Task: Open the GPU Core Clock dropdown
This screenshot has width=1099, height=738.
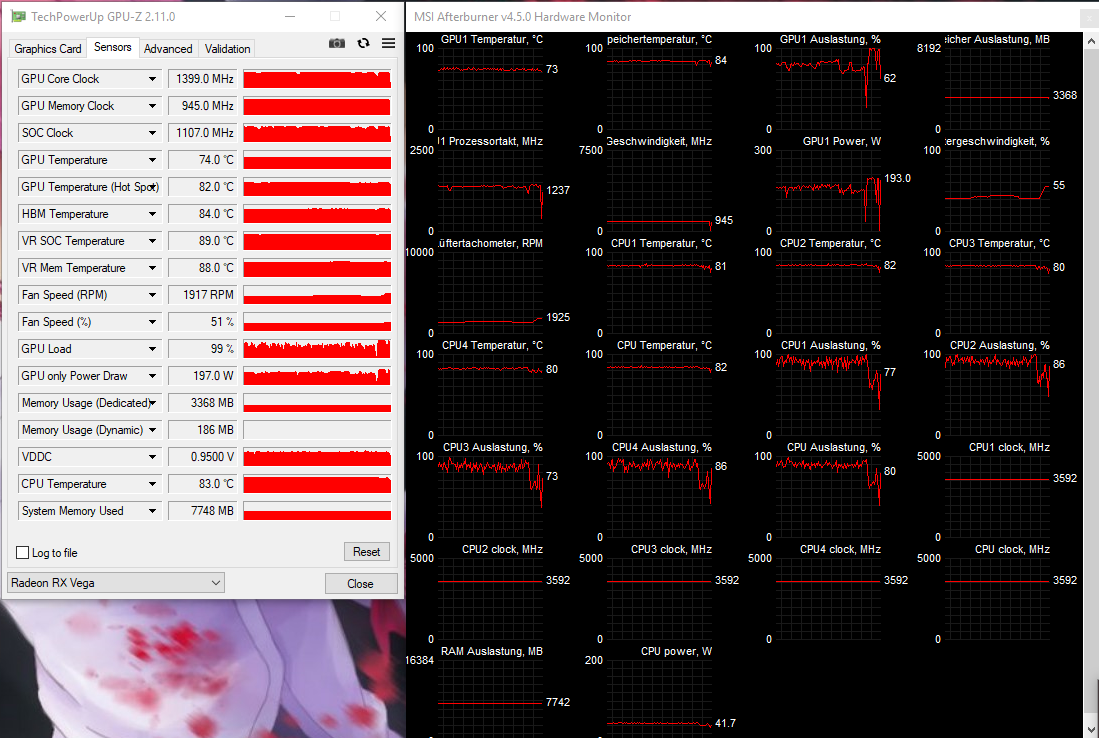Action: click(152, 79)
